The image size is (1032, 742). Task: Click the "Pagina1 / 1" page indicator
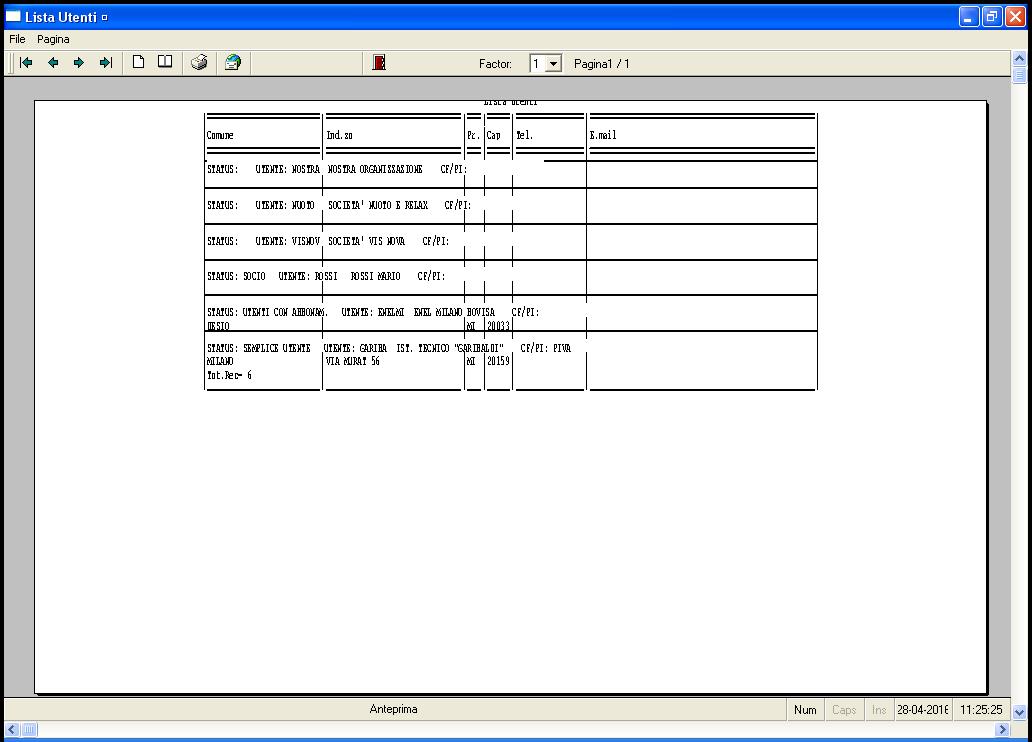tap(602, 64)
